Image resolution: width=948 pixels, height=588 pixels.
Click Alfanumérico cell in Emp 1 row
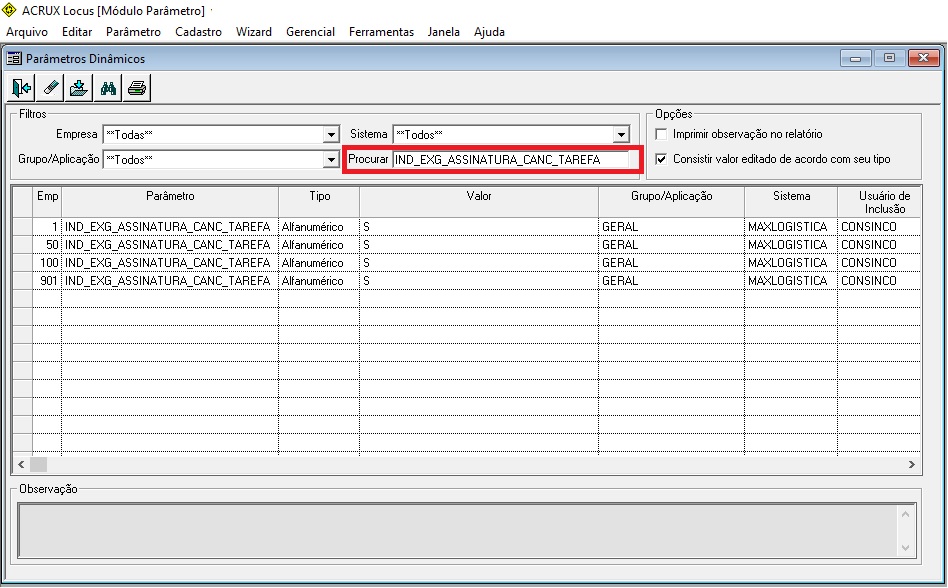pos(319,227)
